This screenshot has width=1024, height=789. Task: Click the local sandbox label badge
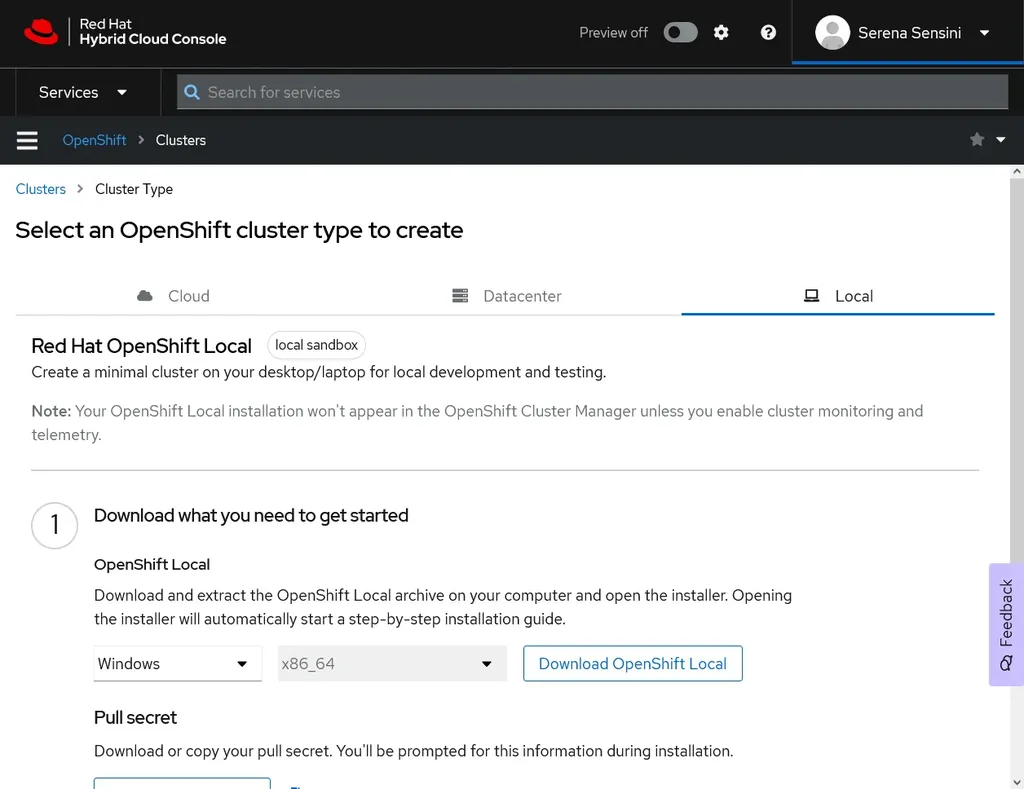click(x=316, y=345)
